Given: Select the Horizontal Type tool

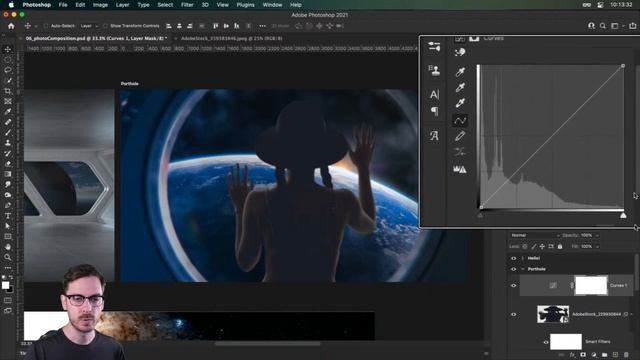Looking at the screenshot, I should (8, 216).
